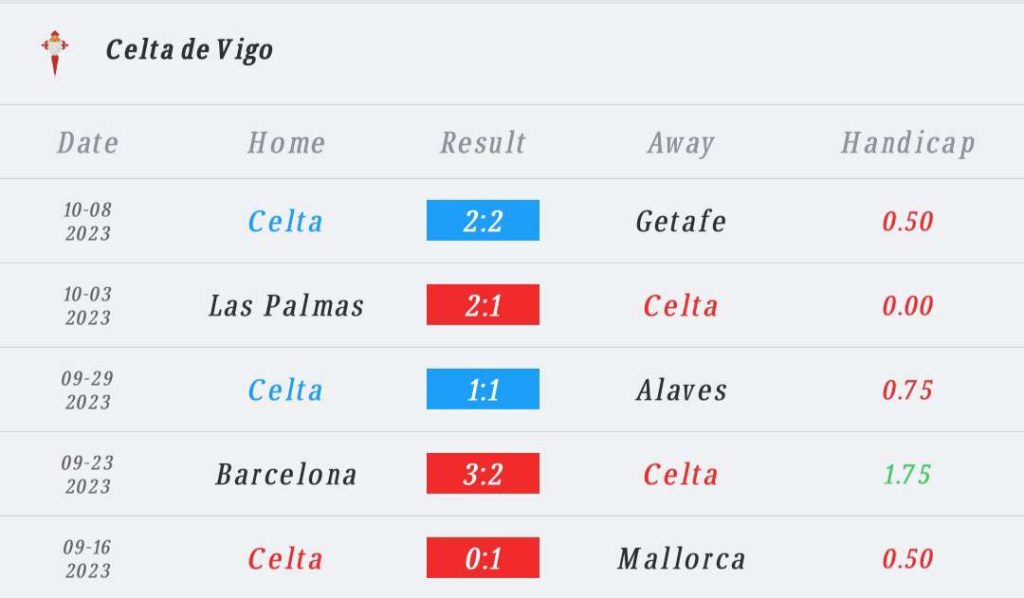Open the 2:2 result against Getafe
Screen dimensions: 1024x598
tap(483, 221)
